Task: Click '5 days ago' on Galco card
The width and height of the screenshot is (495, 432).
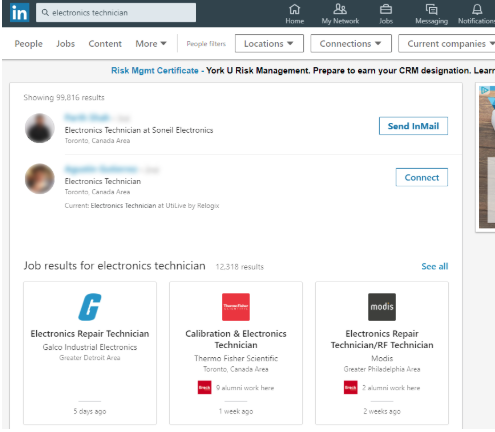Action: [x=90, y=411]
